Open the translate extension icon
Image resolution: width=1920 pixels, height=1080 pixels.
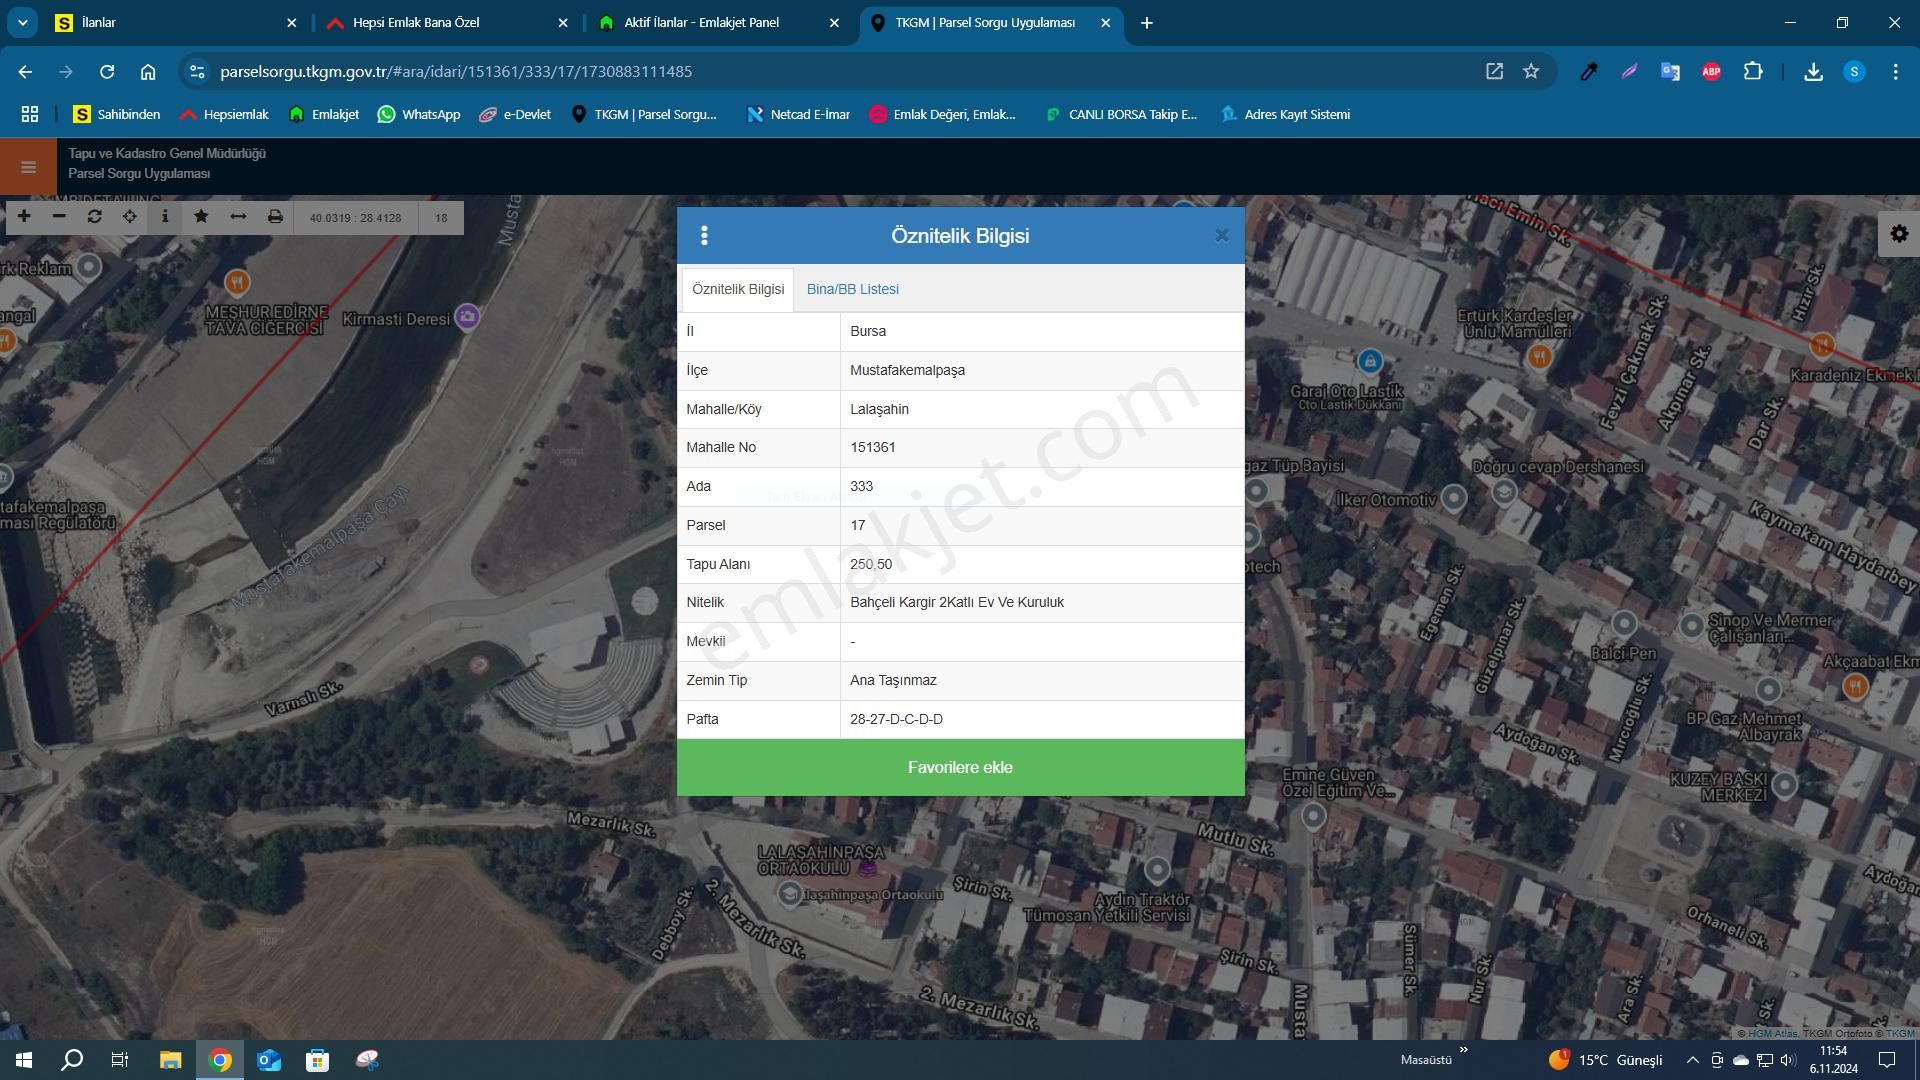click(x=1670, y=71)
